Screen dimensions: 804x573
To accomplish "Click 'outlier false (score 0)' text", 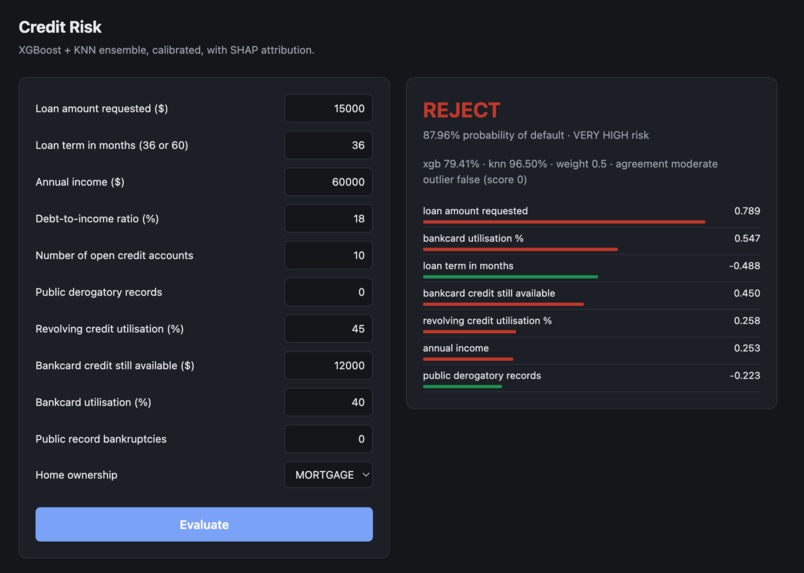I will [475, 180].
